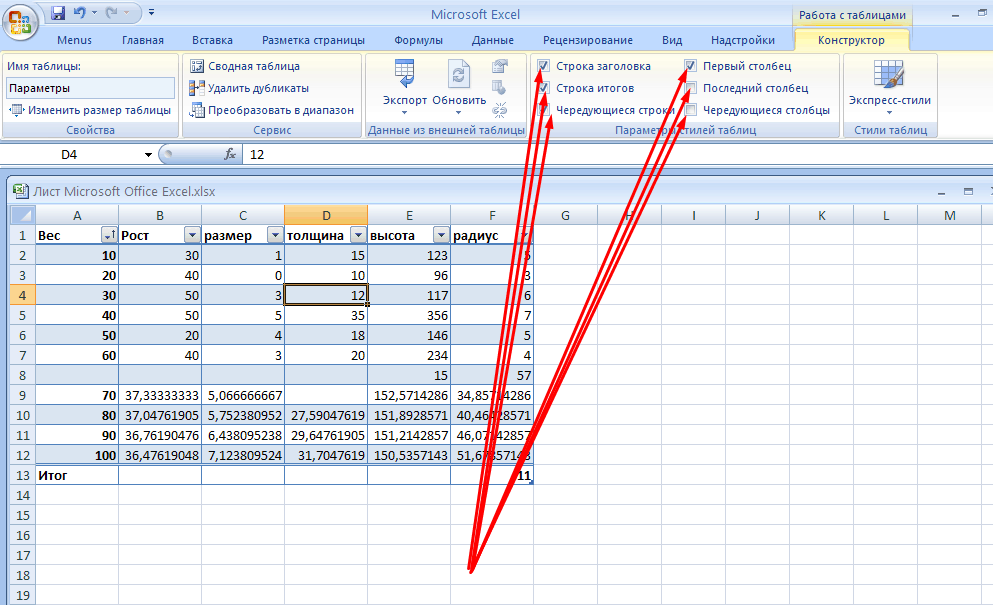Undo the last action
993x605 pixels.
click(x=79, y=13)
